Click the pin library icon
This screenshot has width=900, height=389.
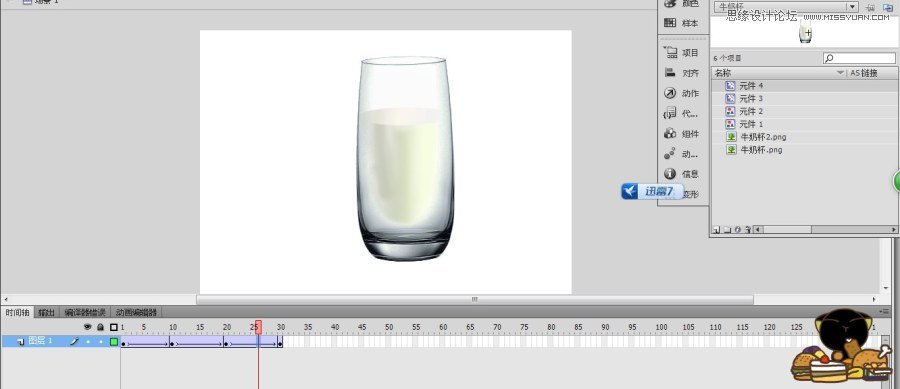tap(870, 7)
